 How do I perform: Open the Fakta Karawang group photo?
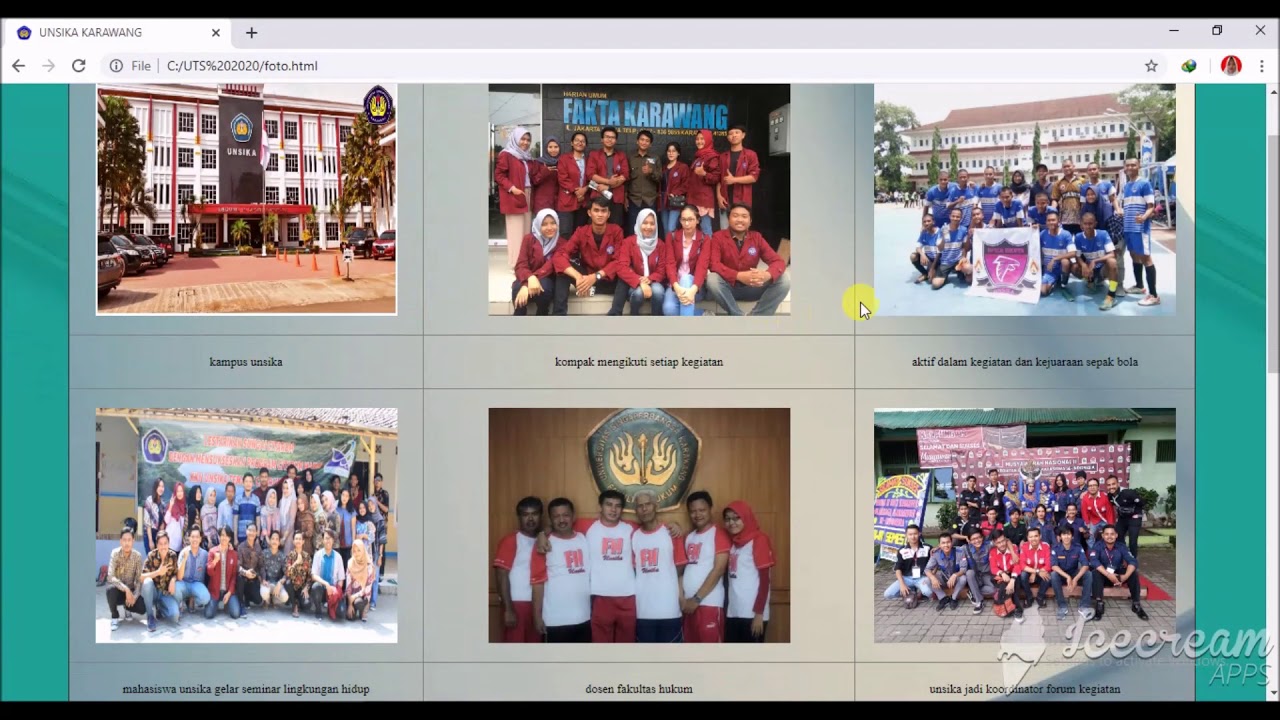pos(639,199)
